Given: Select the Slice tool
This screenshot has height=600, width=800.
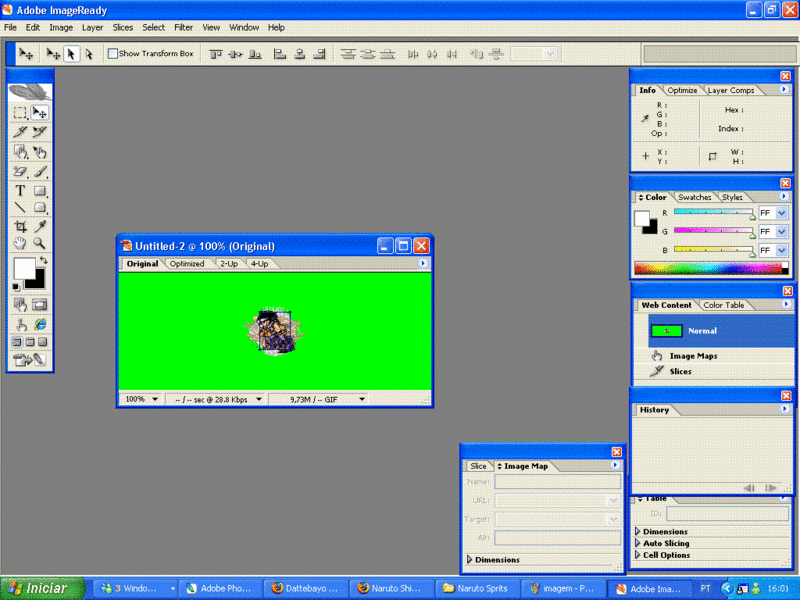Looking at the screenshot, I should pyautogui.click(x=20, y=132).
